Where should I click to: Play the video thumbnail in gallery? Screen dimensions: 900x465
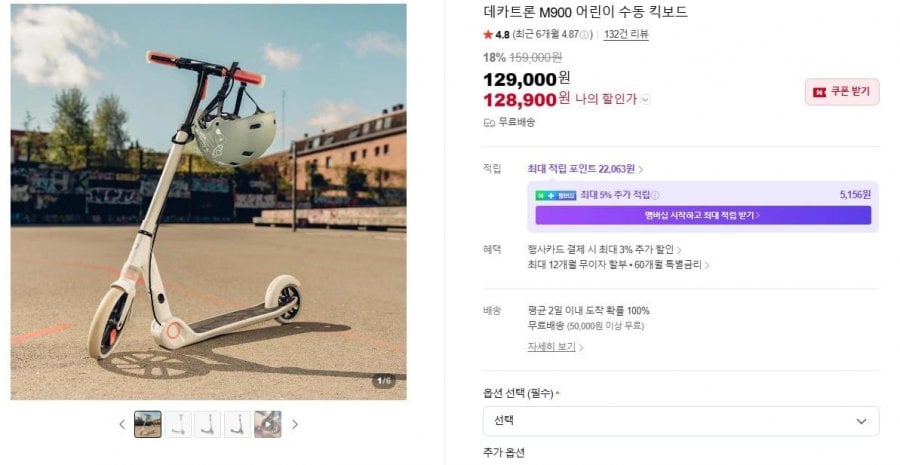pyautogui.click(x=267, y=424)
